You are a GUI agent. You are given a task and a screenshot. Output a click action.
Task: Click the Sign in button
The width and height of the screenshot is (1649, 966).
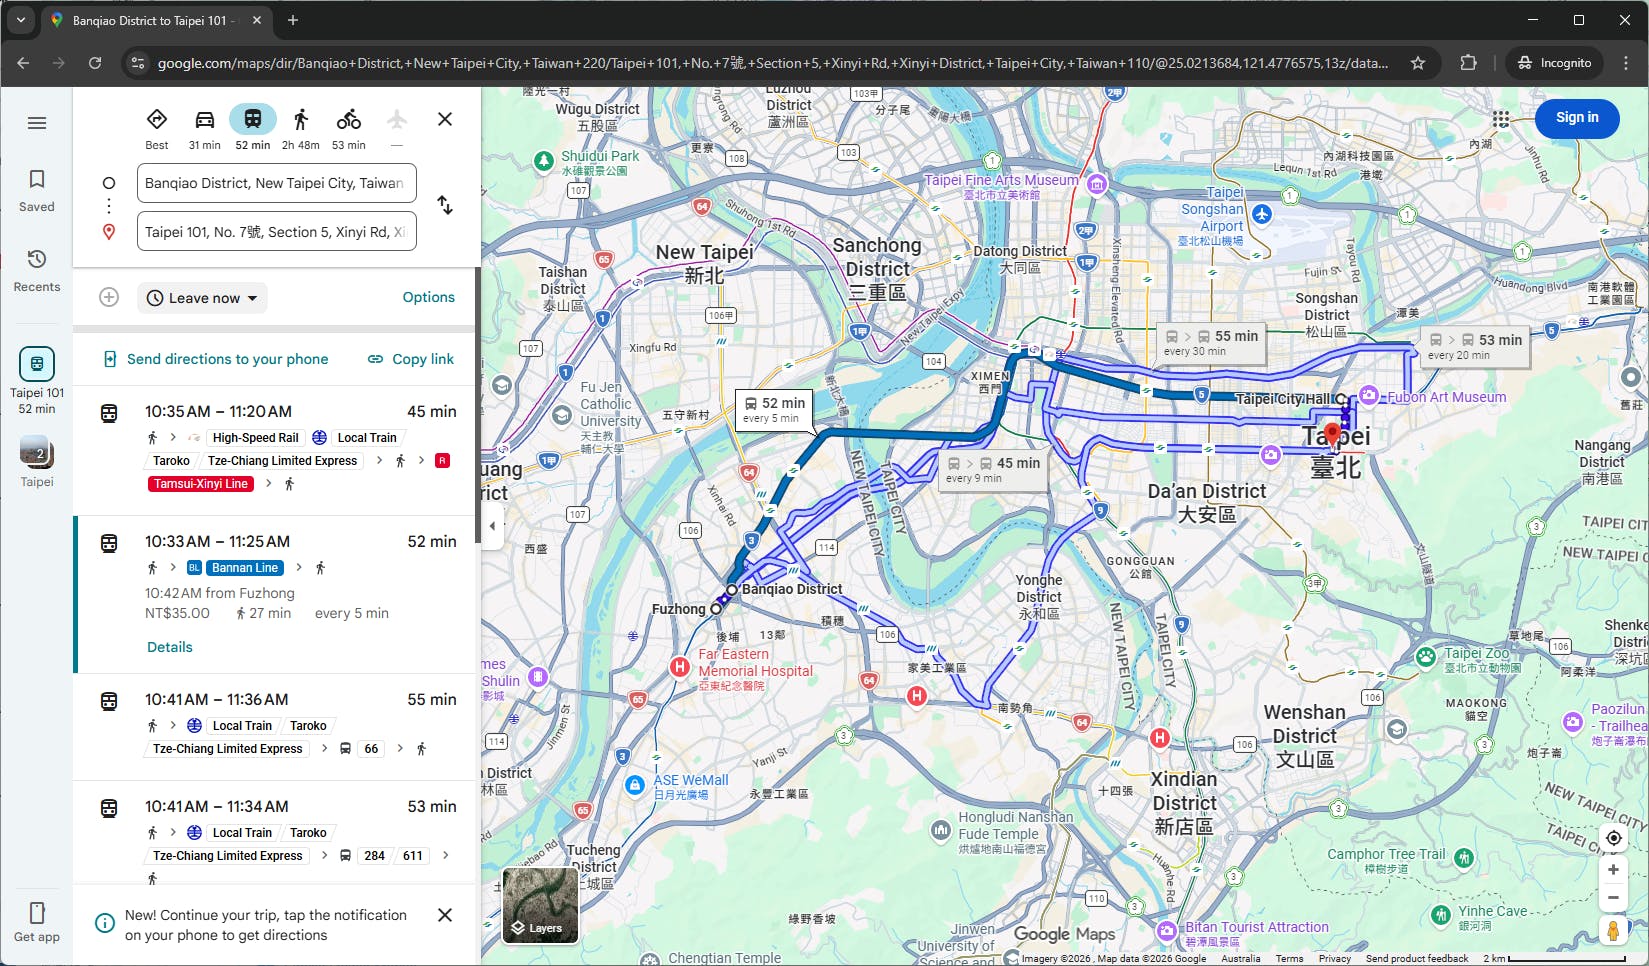click(1577, 118)
